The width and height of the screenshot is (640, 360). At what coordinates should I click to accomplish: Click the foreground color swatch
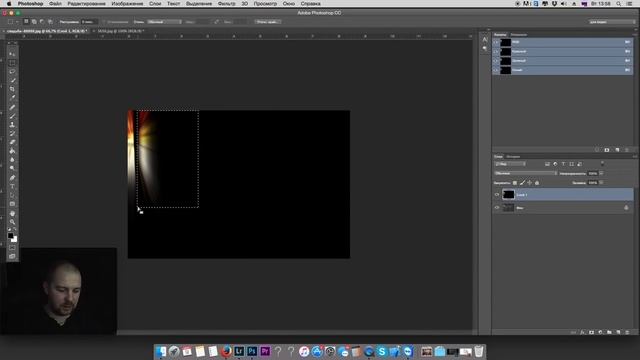pos(11,236)
